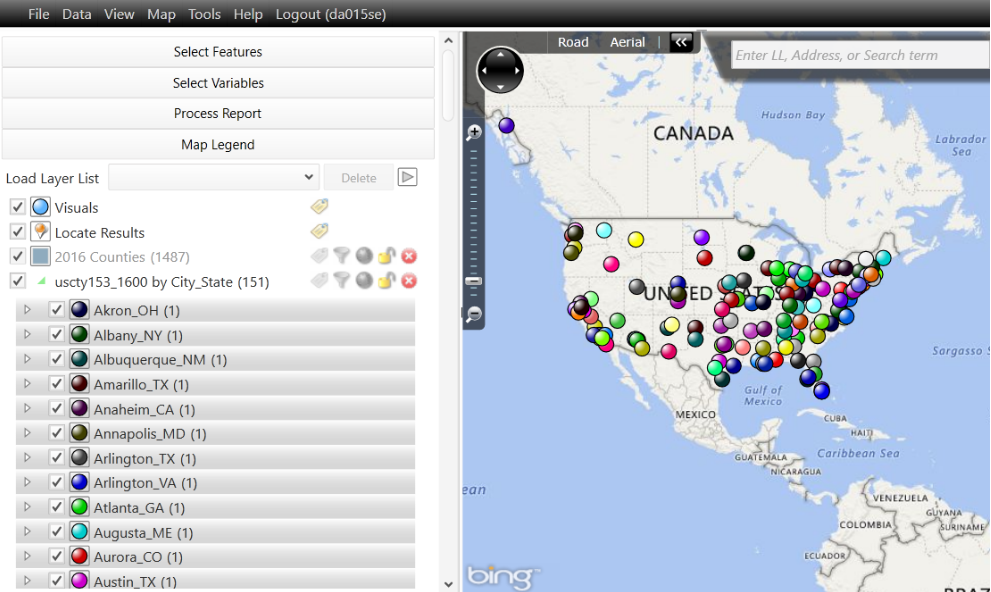Click the Map Legend button
The width and height of the screenshot is (991, 592).
218,144
